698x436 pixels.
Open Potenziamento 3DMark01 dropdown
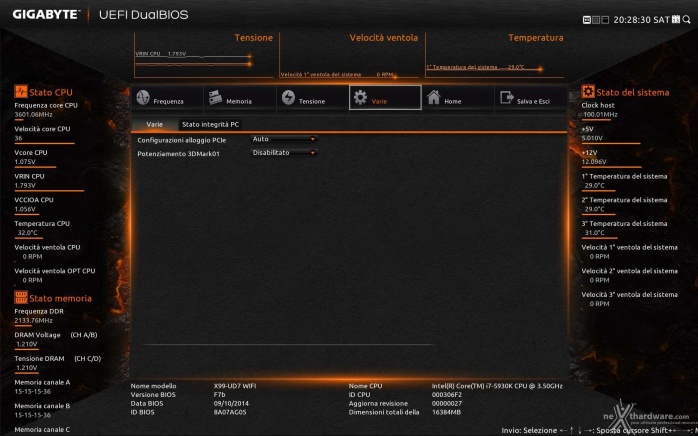point(284,153)
